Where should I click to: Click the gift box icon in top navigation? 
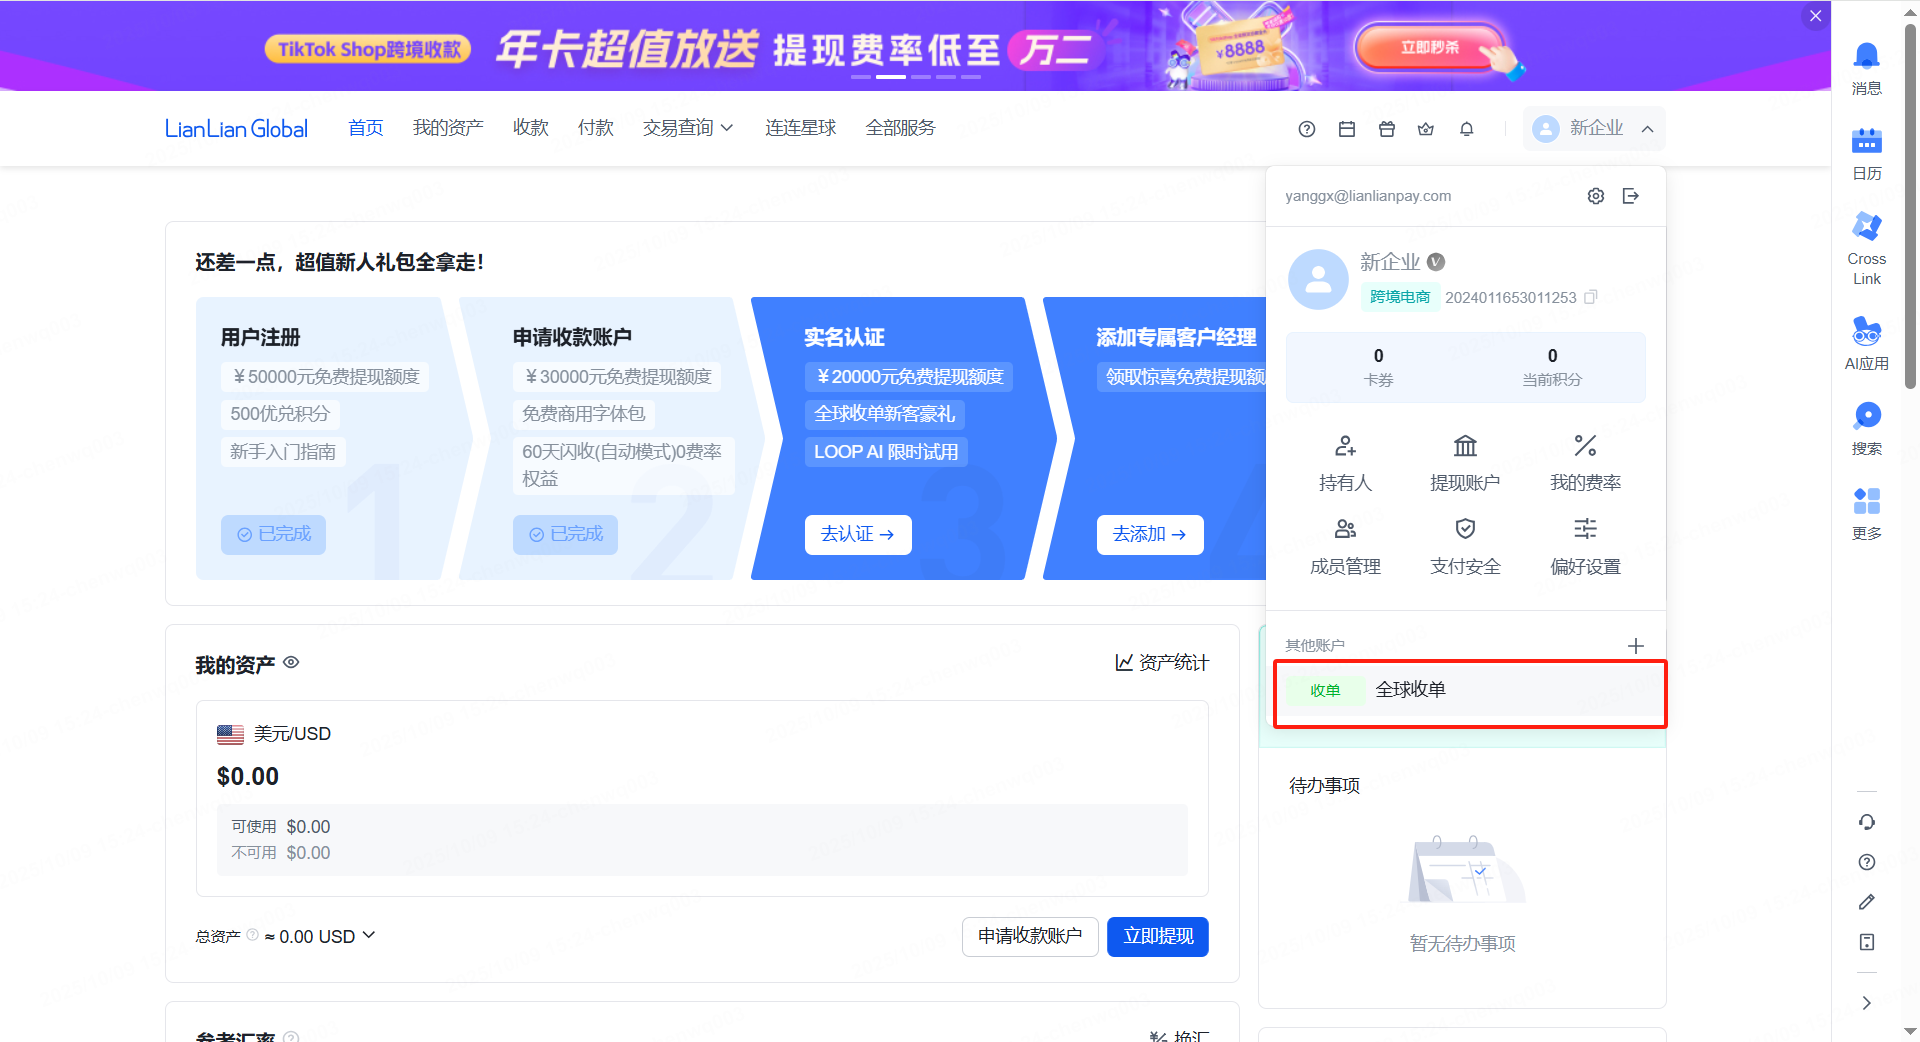[x=1386, y=129]
